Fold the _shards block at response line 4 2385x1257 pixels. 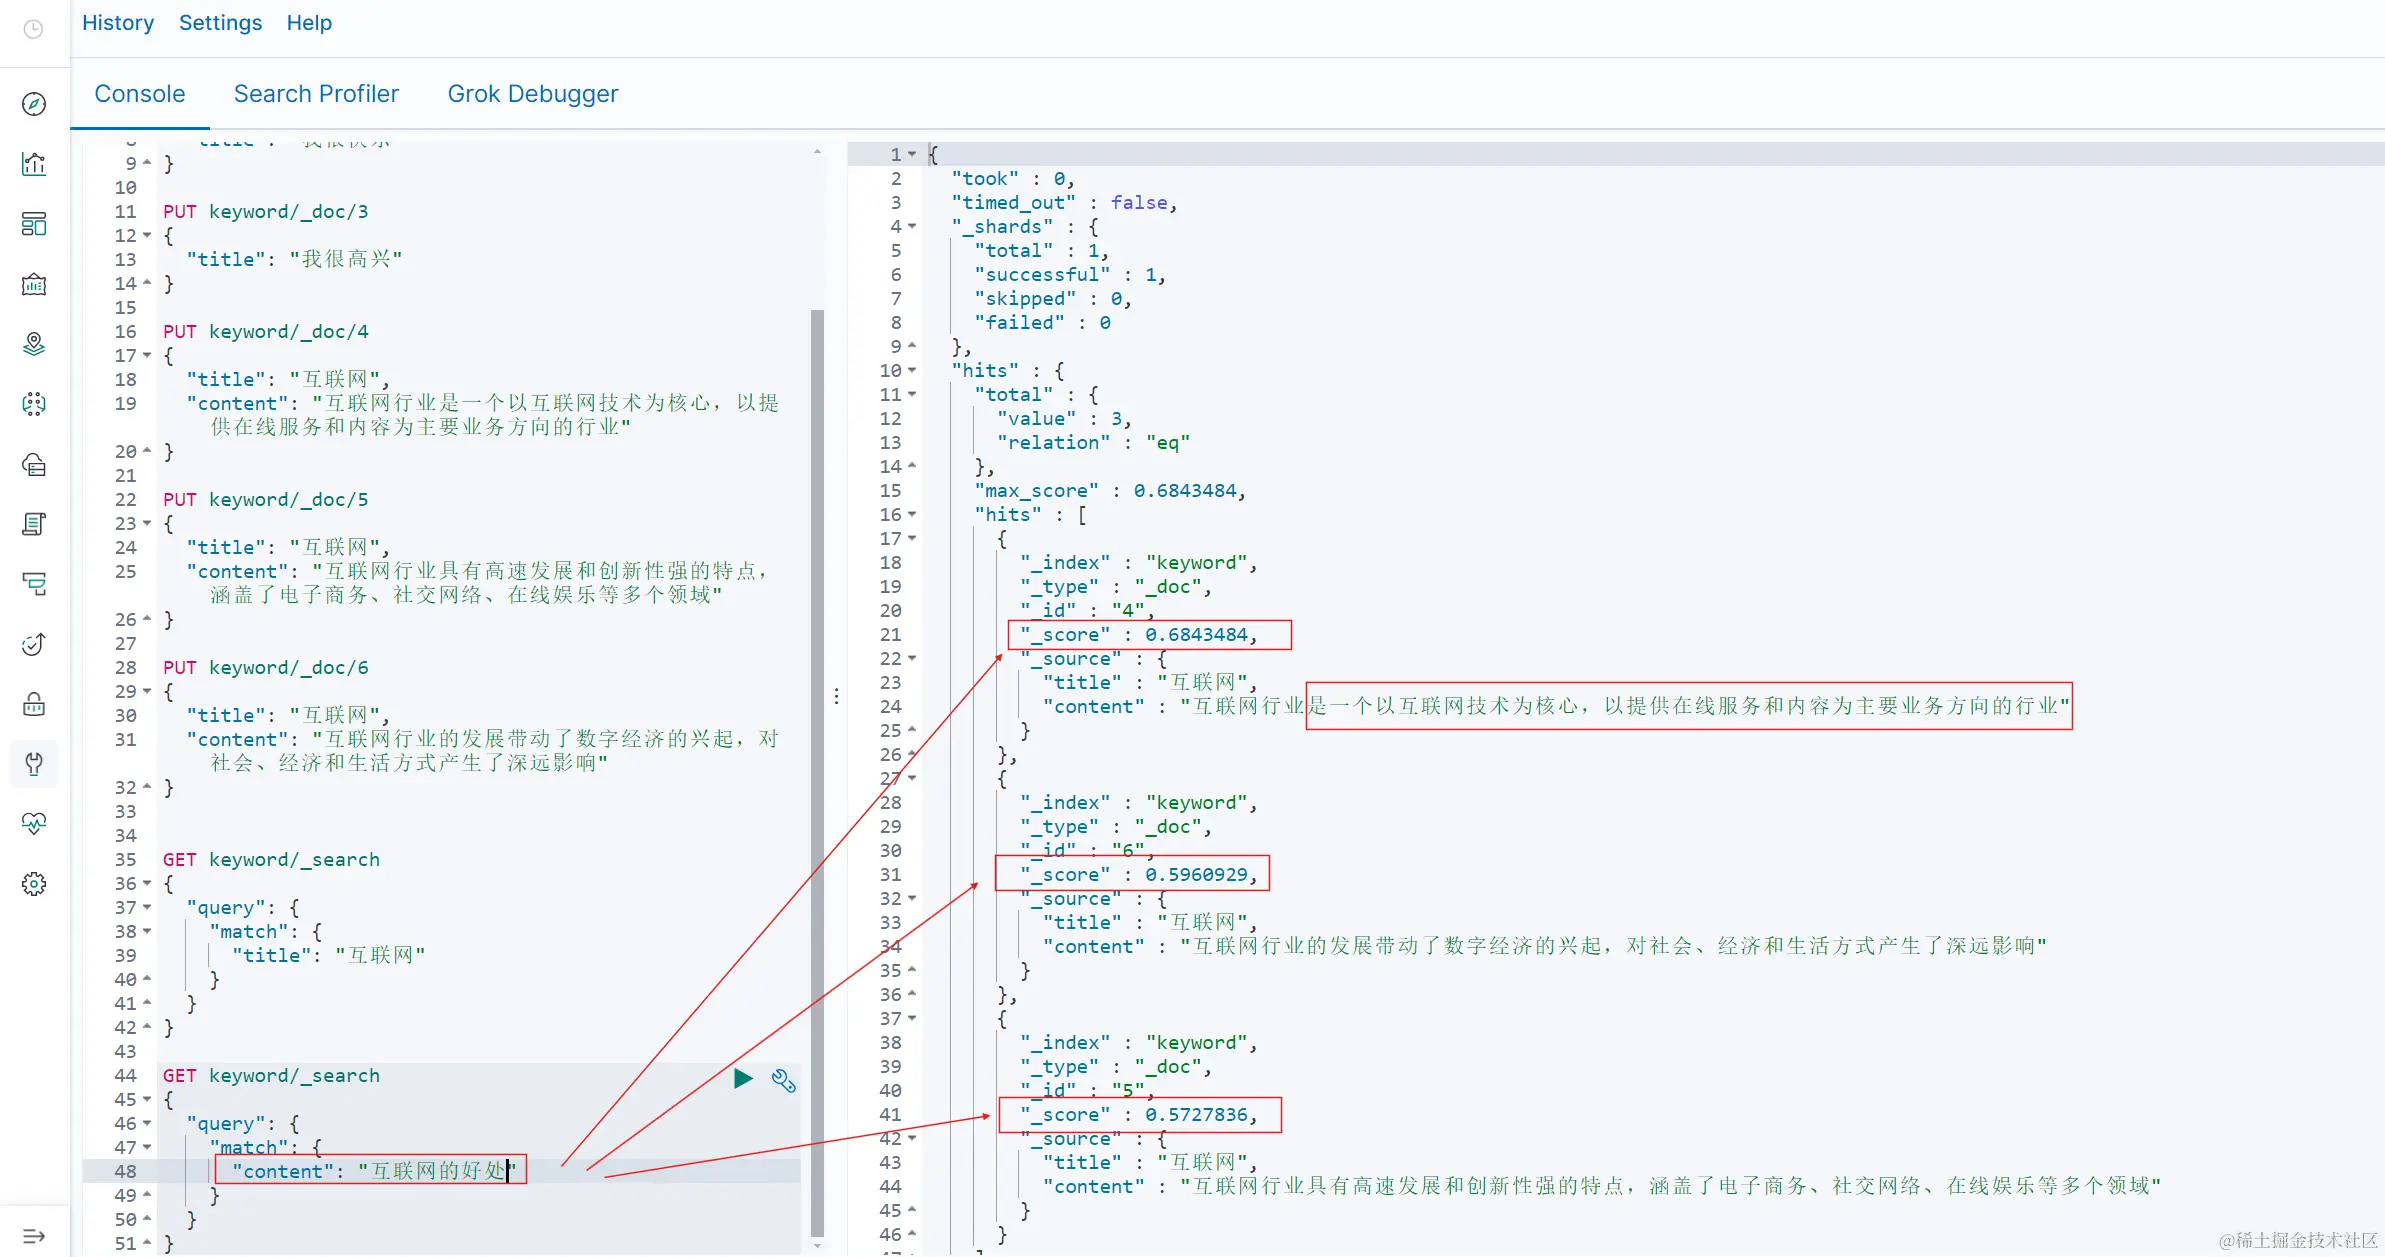(912, 227)
